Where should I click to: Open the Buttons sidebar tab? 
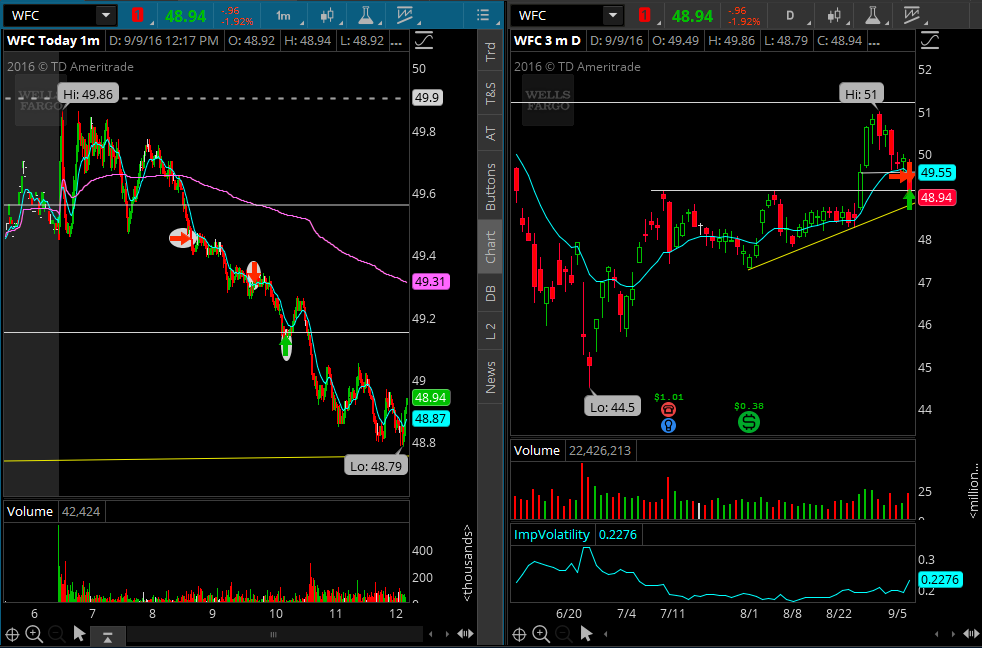click(x=490, y=187)
